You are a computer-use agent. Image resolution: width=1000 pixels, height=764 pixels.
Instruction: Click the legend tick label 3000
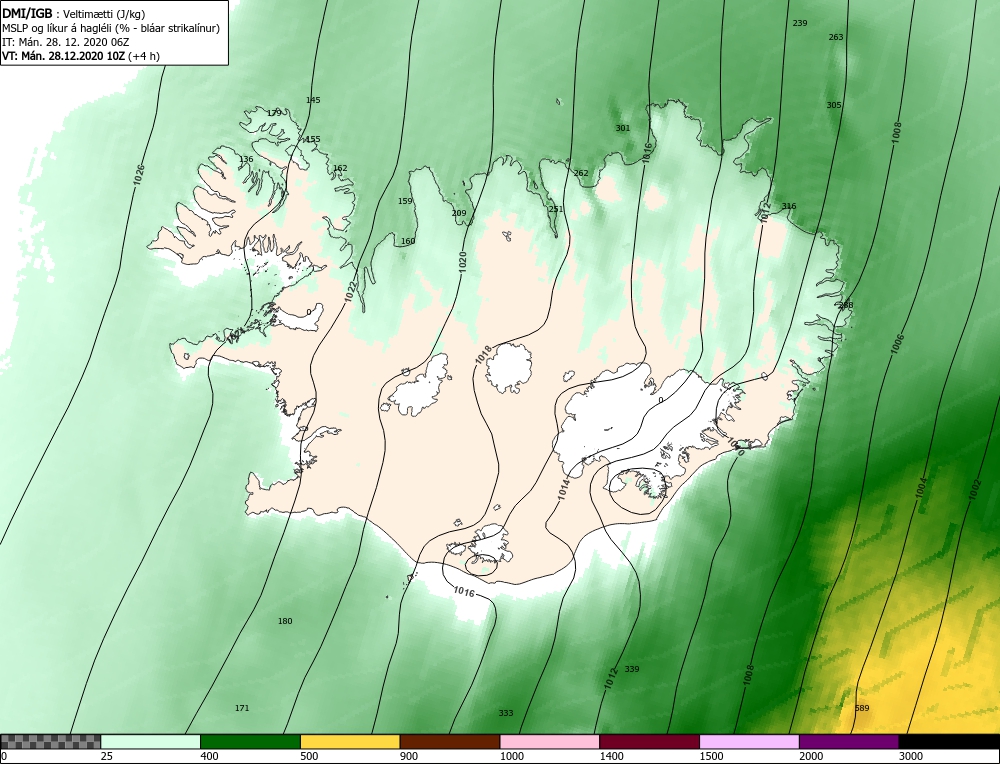tap(910, 756)
